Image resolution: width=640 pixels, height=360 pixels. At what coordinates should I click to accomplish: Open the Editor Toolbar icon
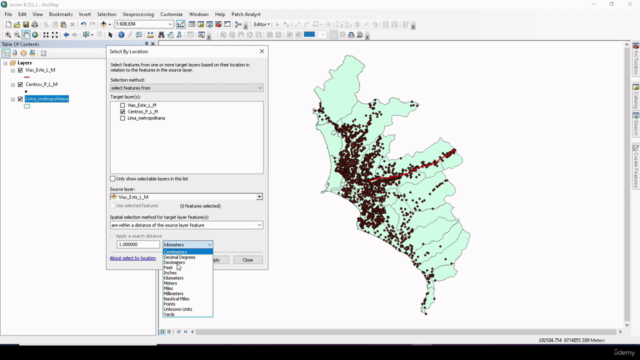click(180, 24)
